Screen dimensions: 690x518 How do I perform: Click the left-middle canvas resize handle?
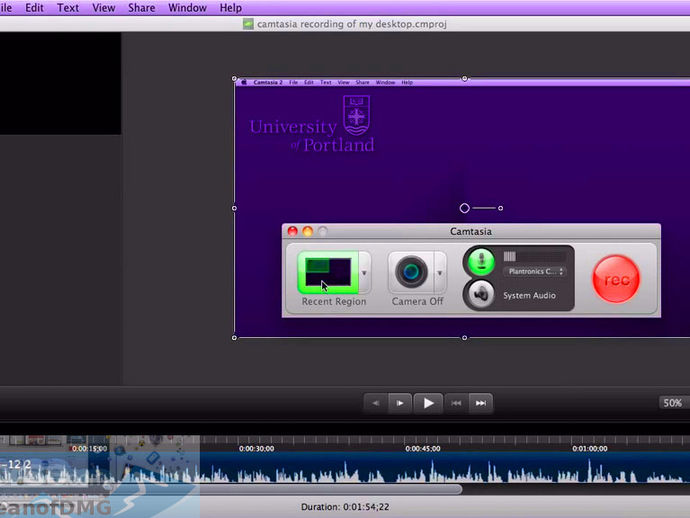click(x=234, y=208)
